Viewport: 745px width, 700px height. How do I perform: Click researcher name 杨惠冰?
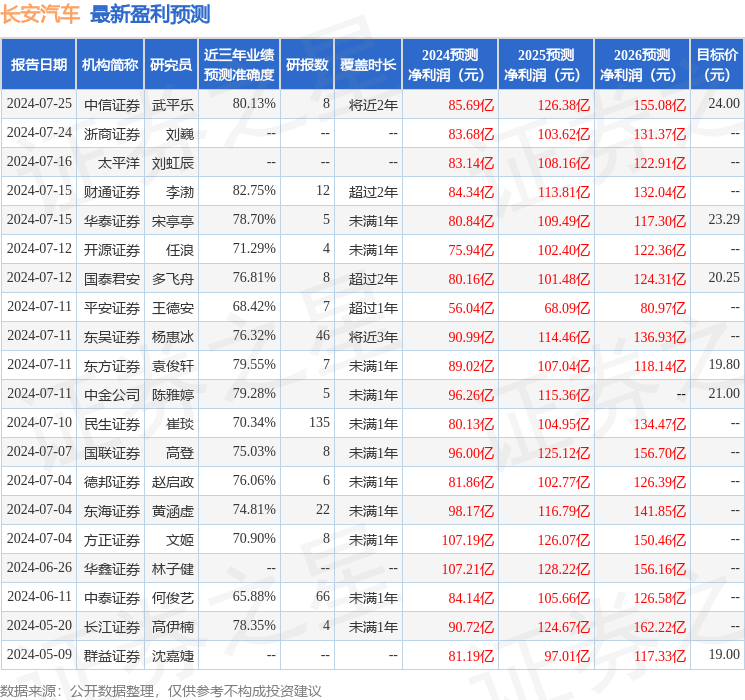click(173, 337)
